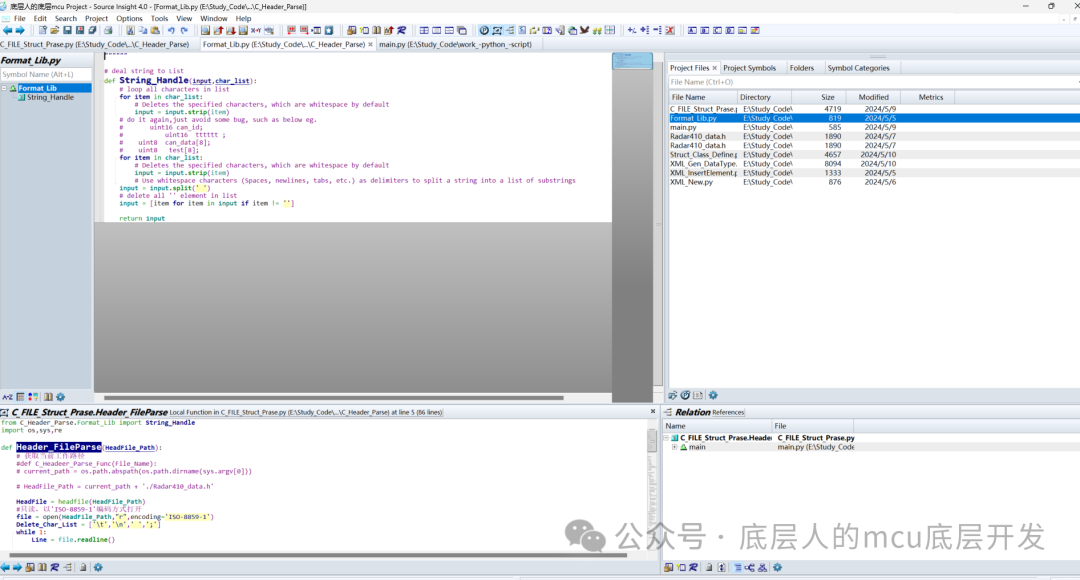Click the code overview scrollbar thumbnail
This screenshot has height=580, width=1080.
632,61
